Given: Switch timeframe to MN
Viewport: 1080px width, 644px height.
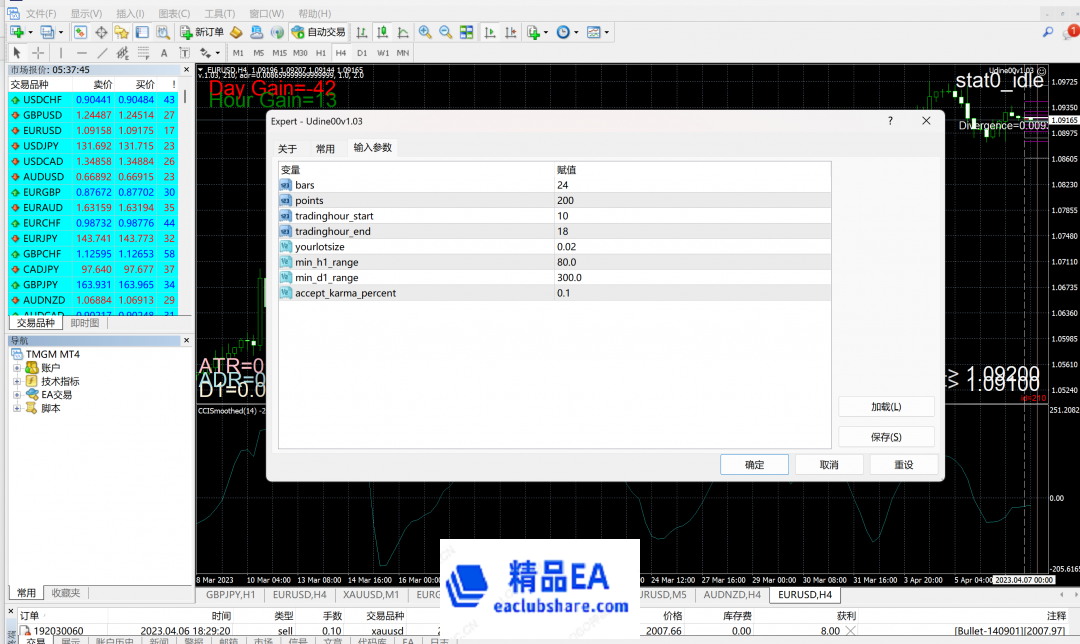Looking at the screenshot, I should (403, 53).
